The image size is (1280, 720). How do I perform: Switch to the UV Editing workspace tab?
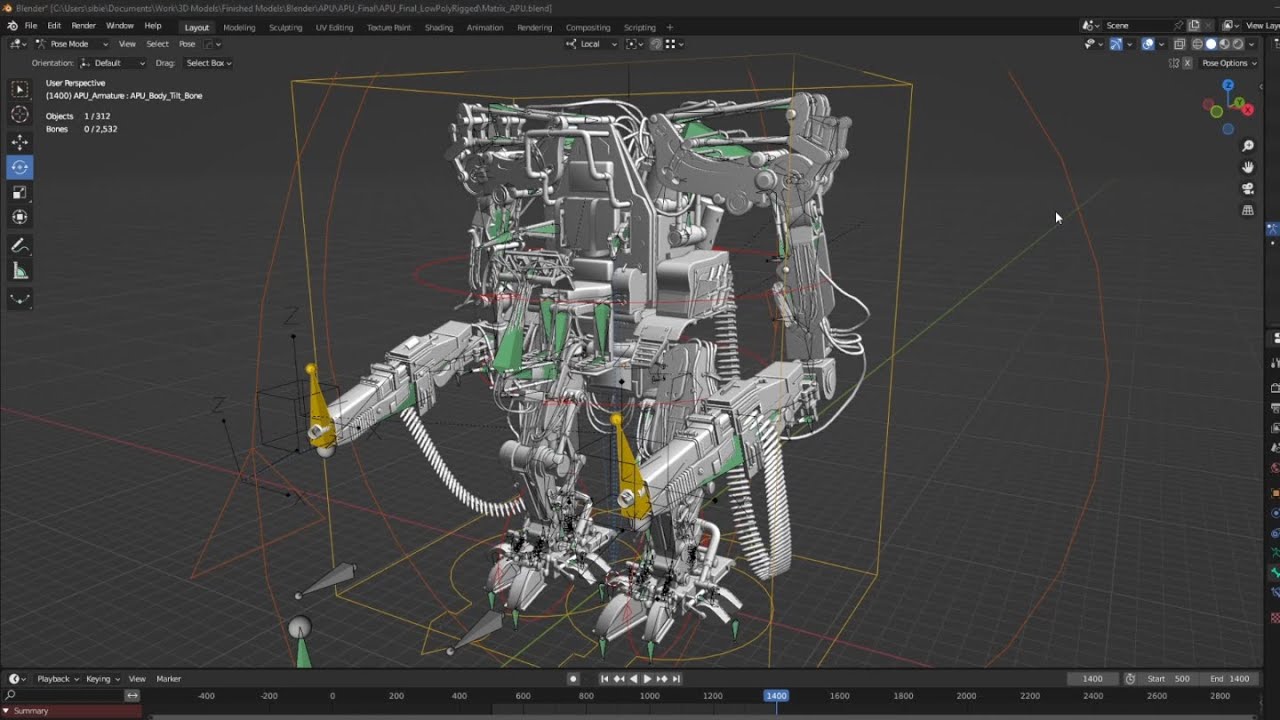[334, 27]
